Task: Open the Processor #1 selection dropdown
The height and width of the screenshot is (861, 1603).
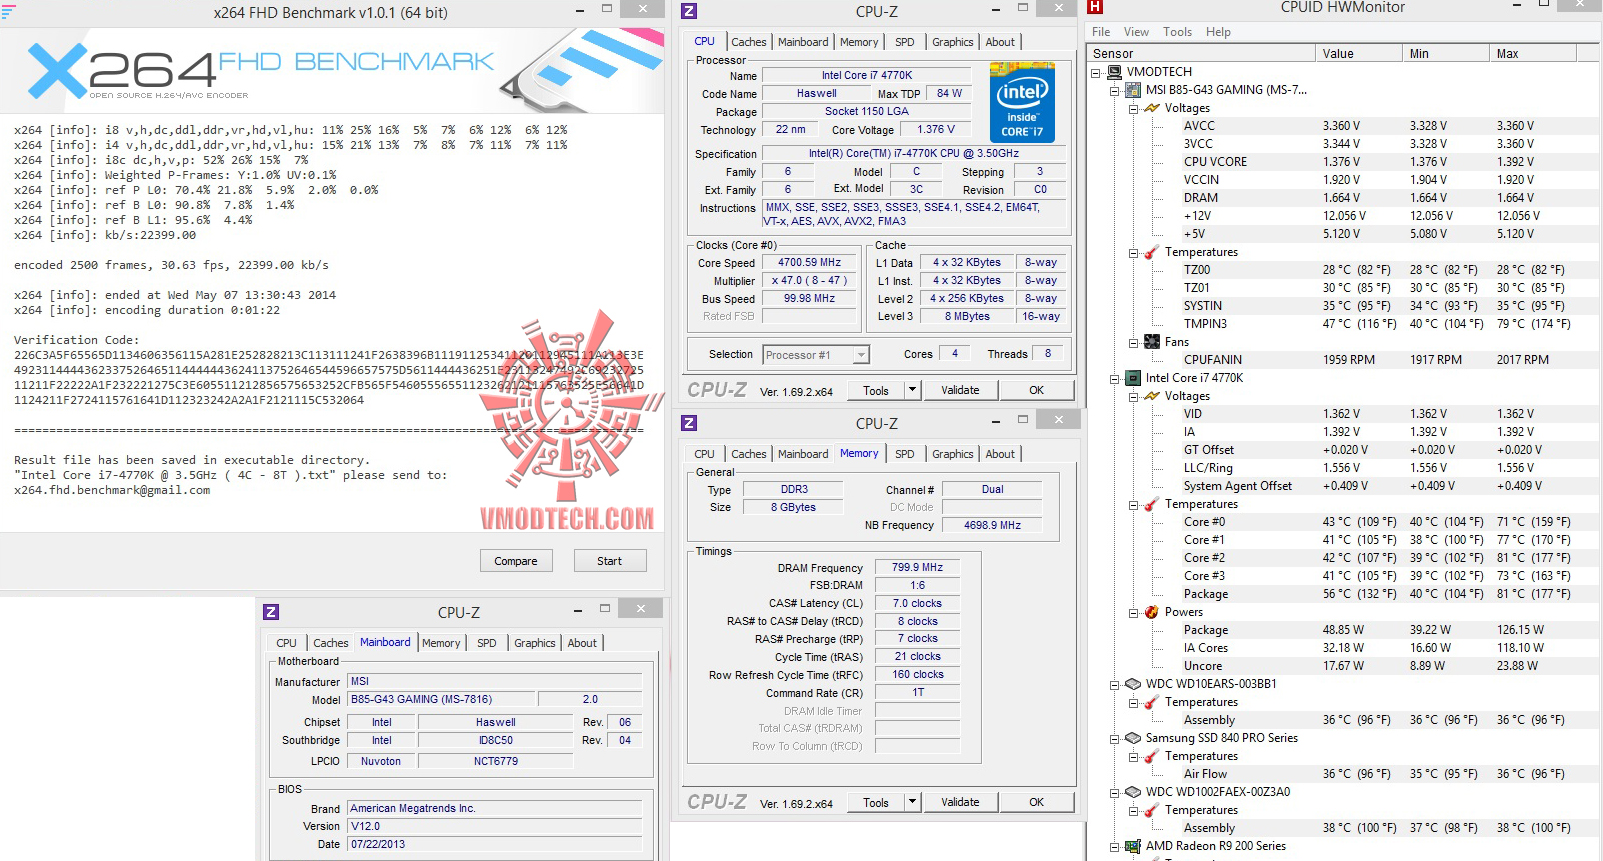Action: click(861, 355)
